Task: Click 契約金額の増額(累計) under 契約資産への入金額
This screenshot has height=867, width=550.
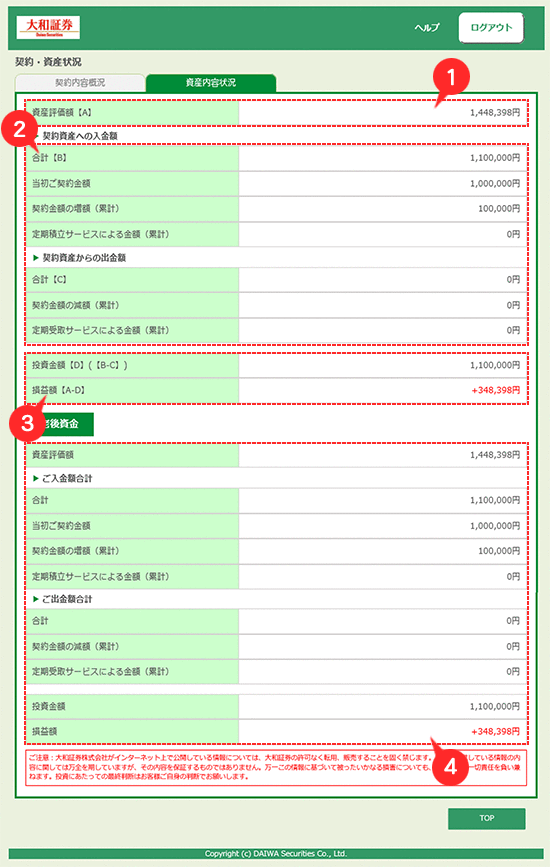Action: (76, 208)
